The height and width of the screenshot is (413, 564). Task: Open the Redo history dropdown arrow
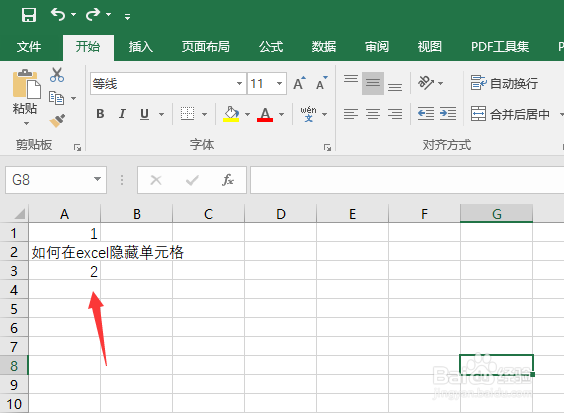109,15
